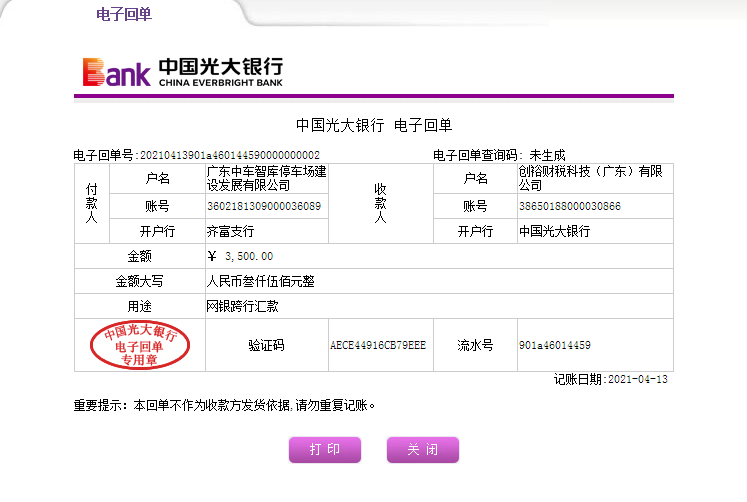Click the 金额大写 label cell
The width and height of the screenshot is (747, 502).
pyautogui.click(x=140, y=281)
